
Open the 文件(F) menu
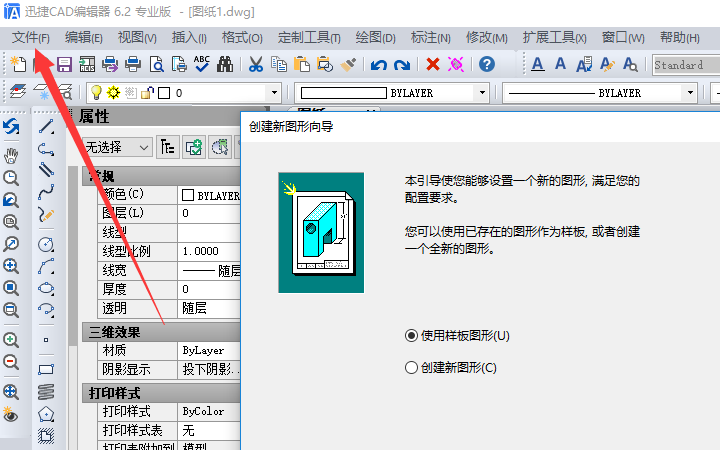pos(31,38)
